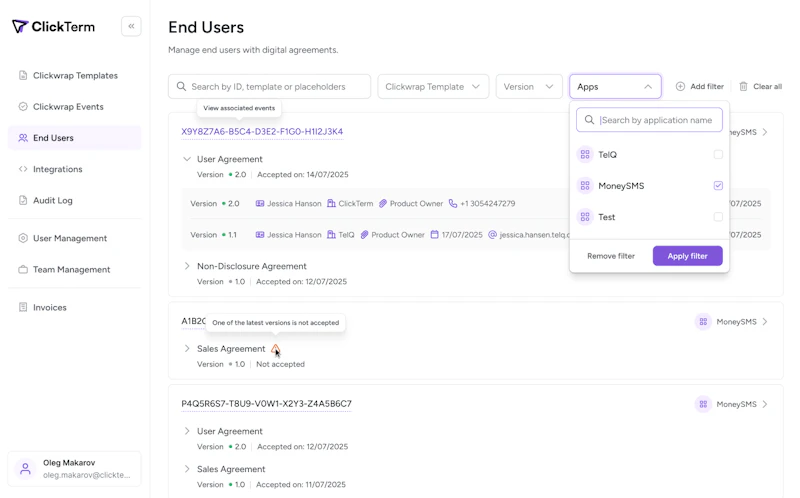Click the phone icon before +1 3054247279

453,204
